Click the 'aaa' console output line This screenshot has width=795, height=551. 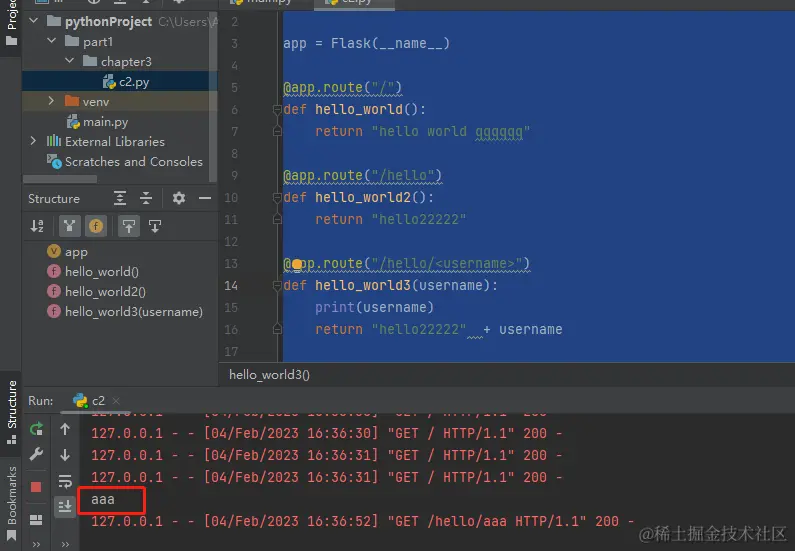tap(103, 500)
